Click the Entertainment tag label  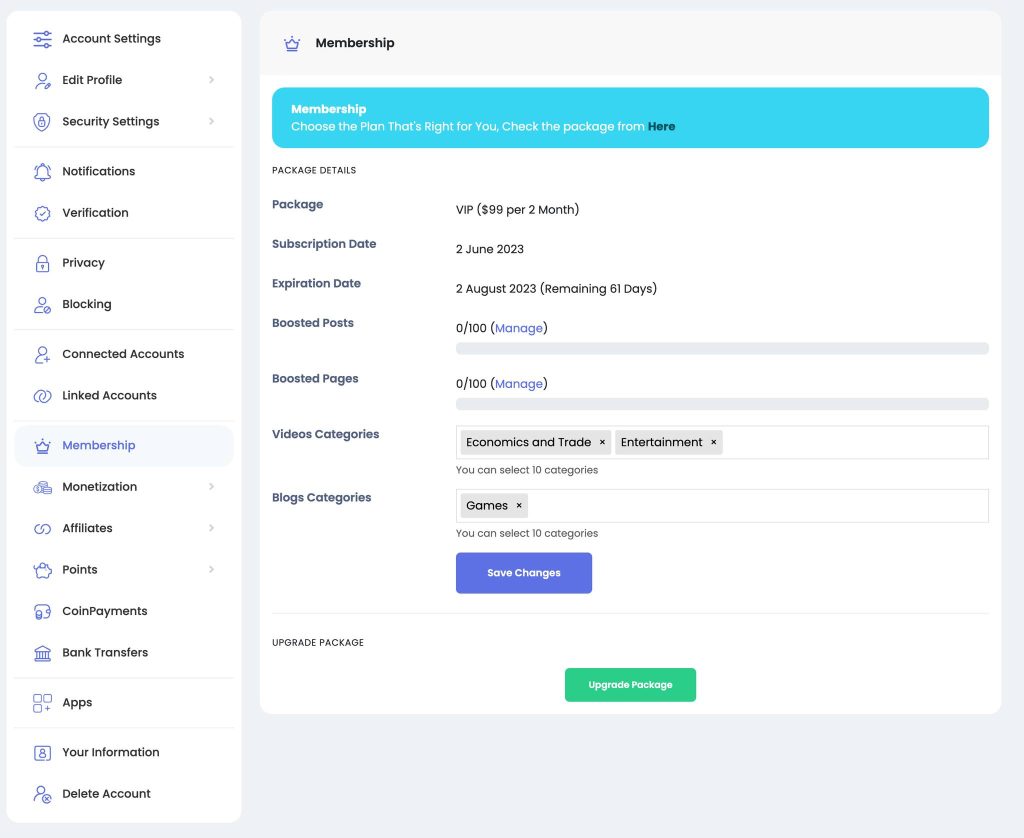(x=662, y=442)
